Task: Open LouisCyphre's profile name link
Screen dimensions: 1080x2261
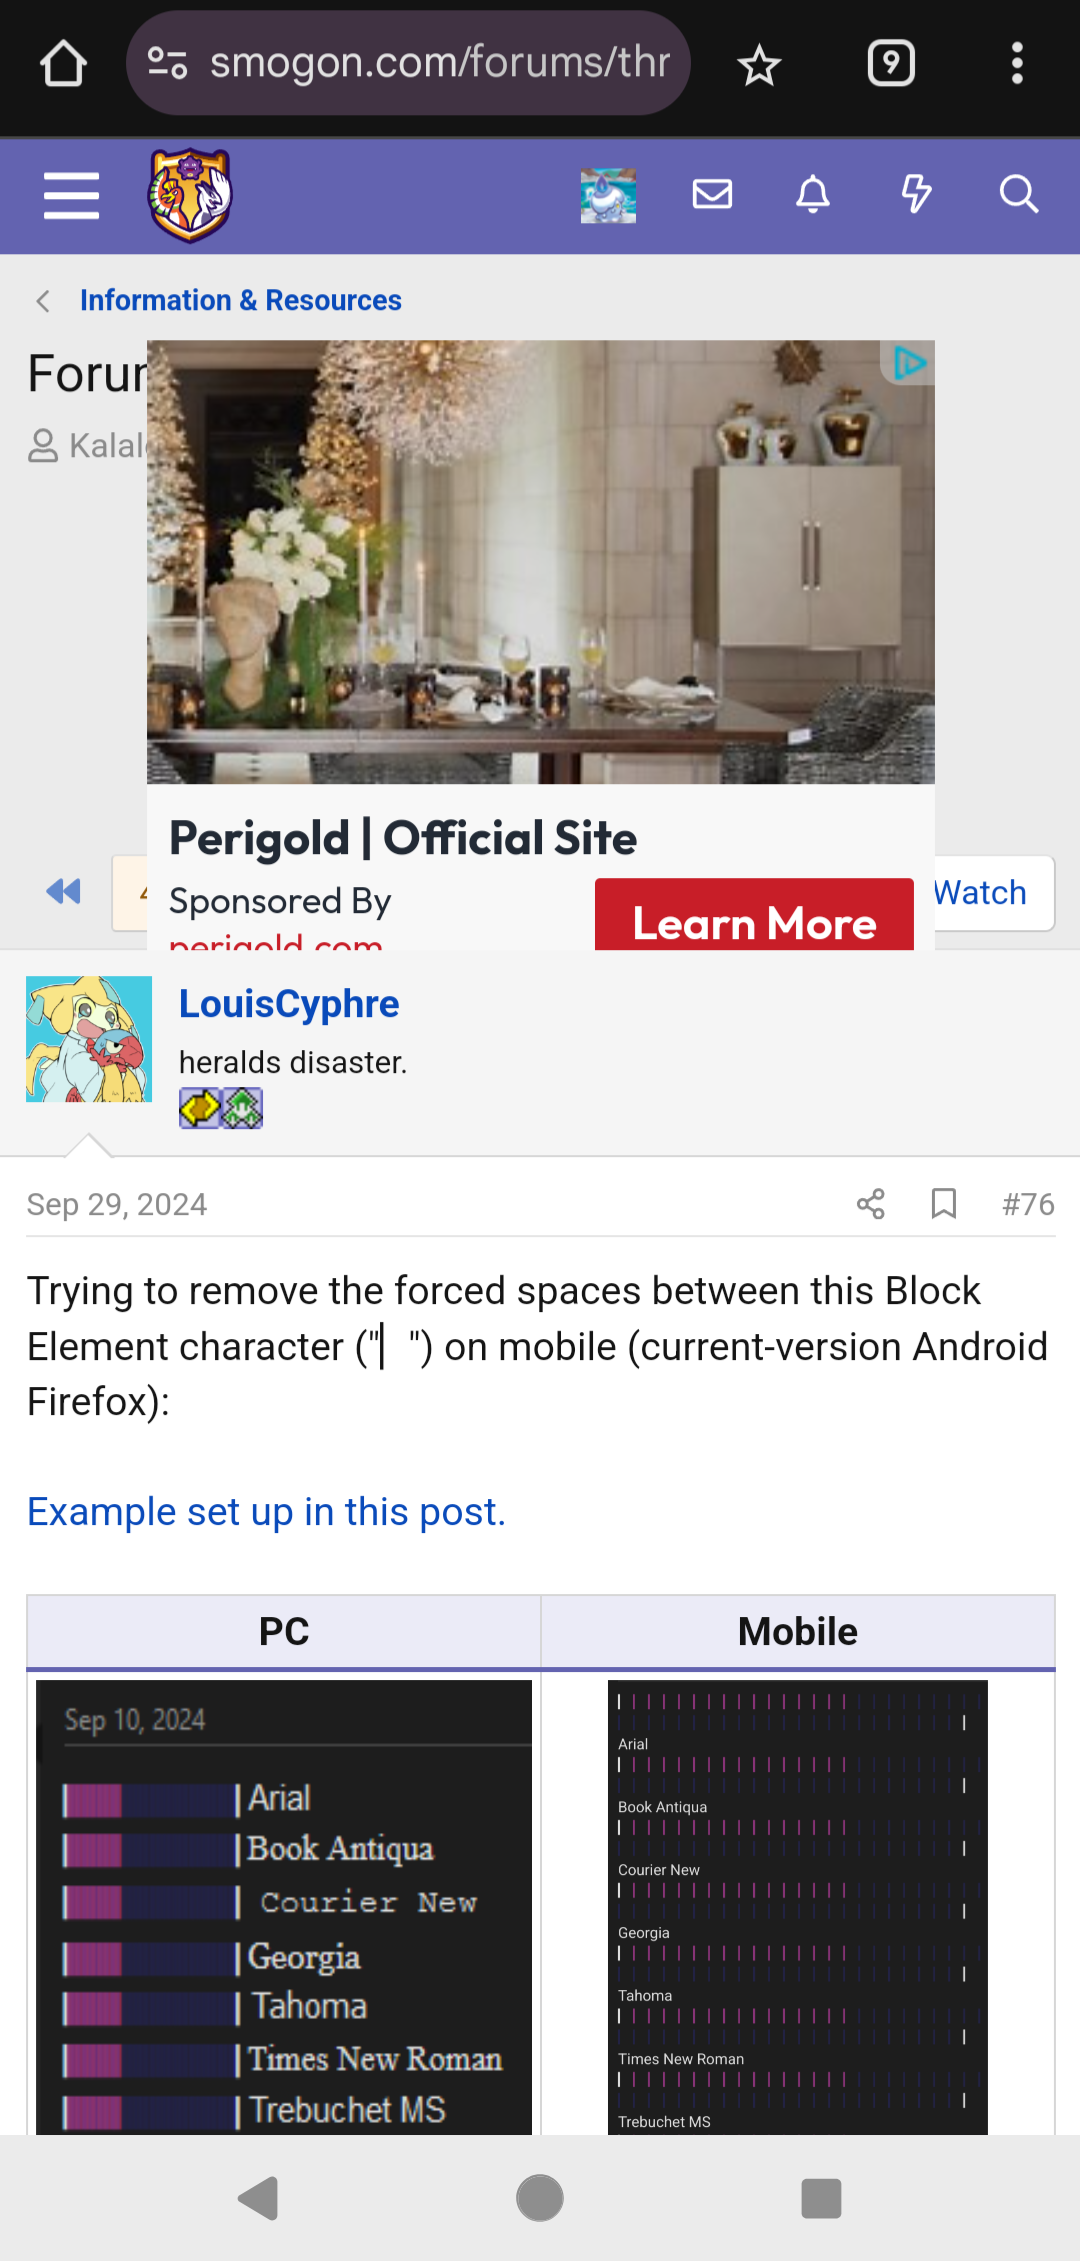Action: [289, 1004]
